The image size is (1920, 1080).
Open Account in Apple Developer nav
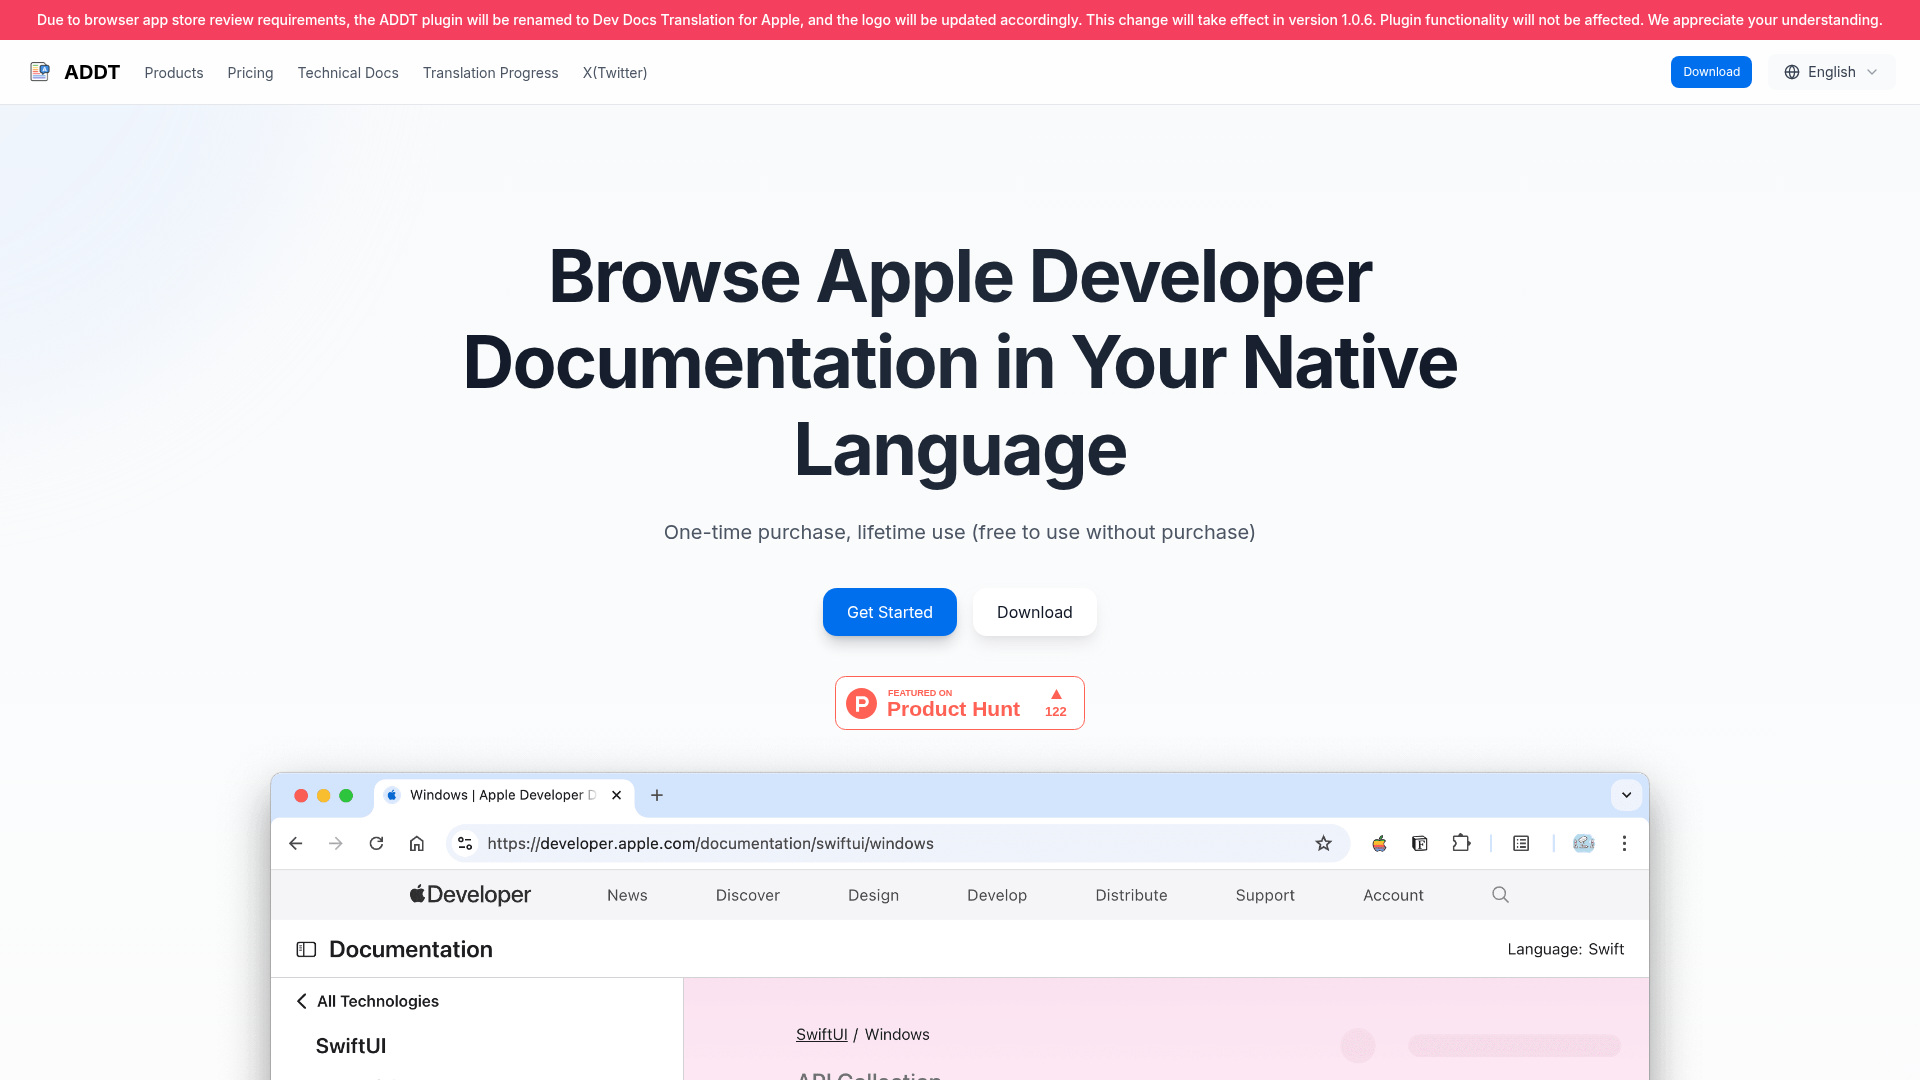[x=1393, y=895]
